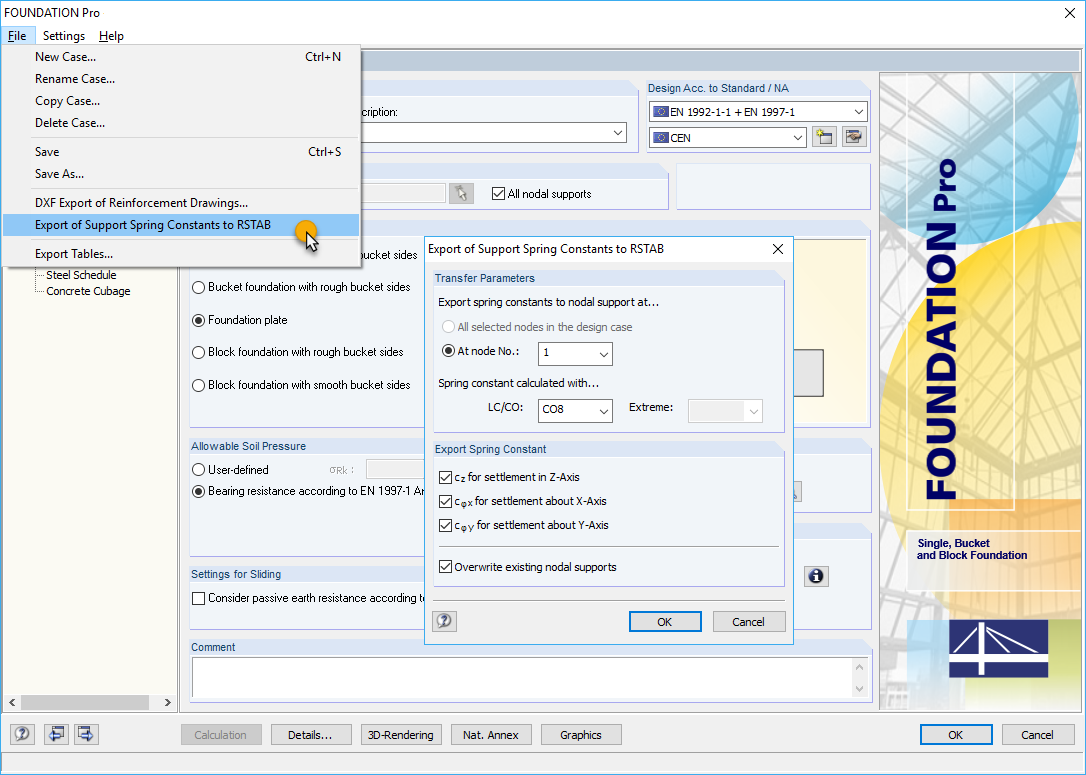
Task: Choose Rename Case... menu entry
Action: 181,79
